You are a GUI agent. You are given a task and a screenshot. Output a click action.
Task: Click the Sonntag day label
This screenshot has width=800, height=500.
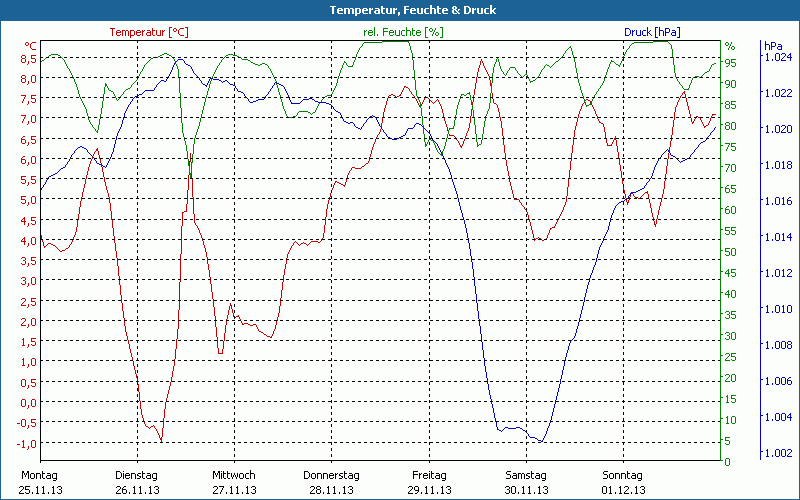coord(623,475)
